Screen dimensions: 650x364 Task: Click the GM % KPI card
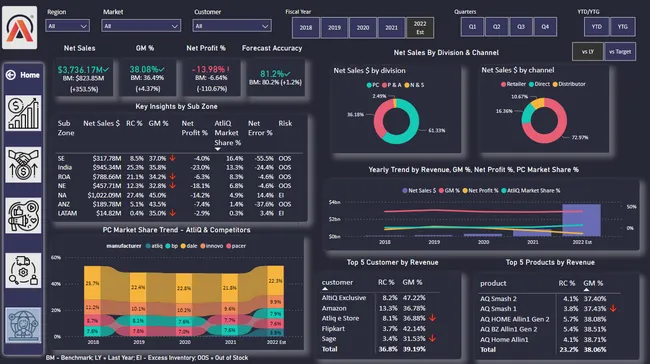[x=148, y=78]
